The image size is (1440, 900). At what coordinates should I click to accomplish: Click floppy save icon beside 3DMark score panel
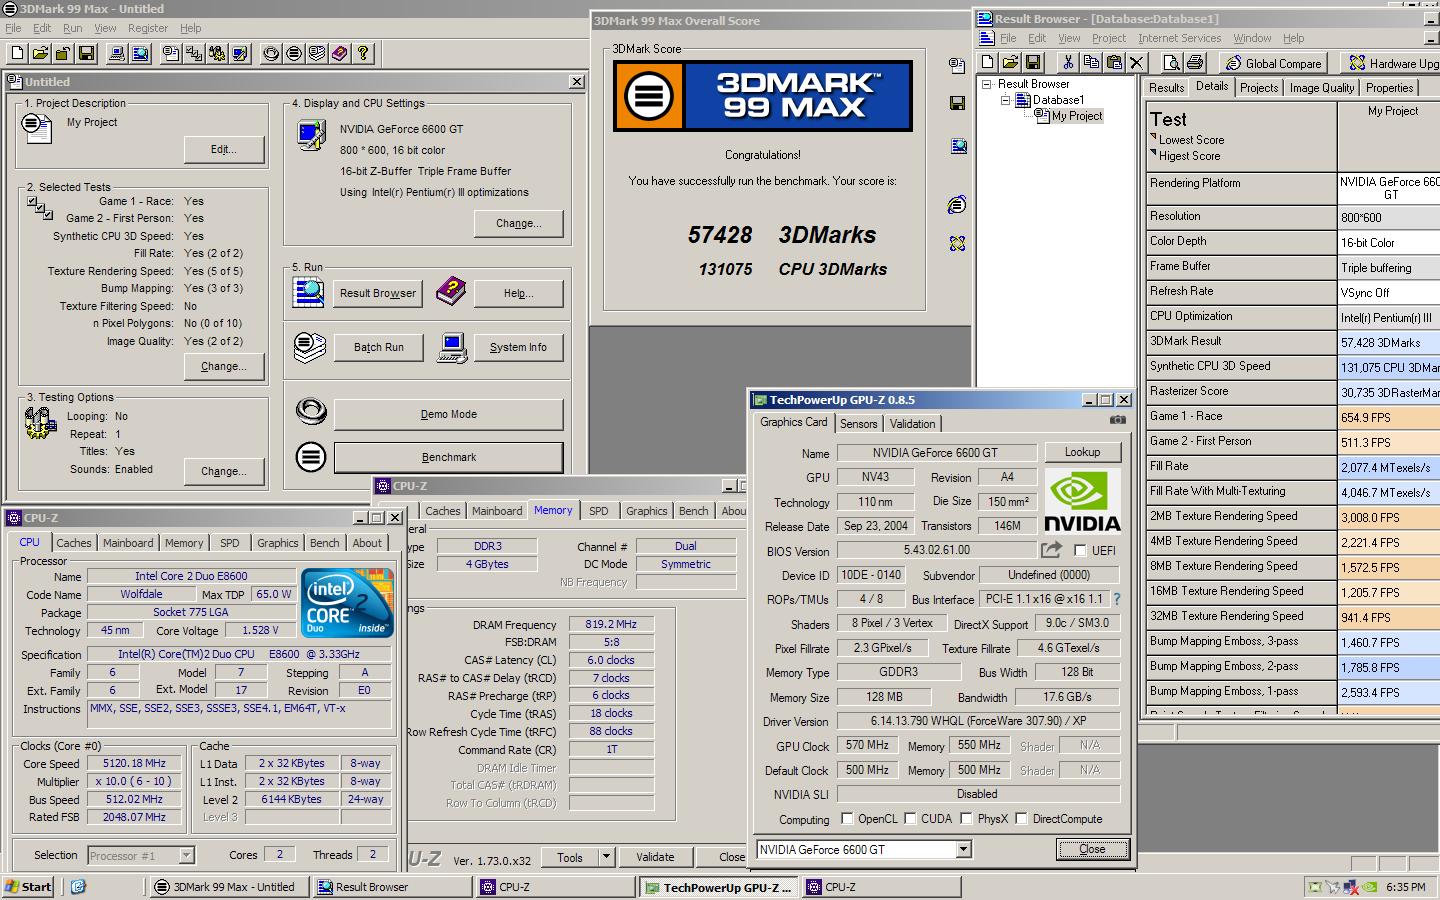(x=957, y=102)
